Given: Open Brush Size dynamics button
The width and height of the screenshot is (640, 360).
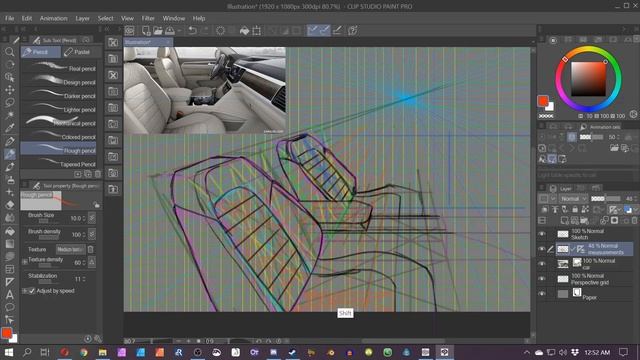Looking at the screenshot, I should [x=92, y=218].
